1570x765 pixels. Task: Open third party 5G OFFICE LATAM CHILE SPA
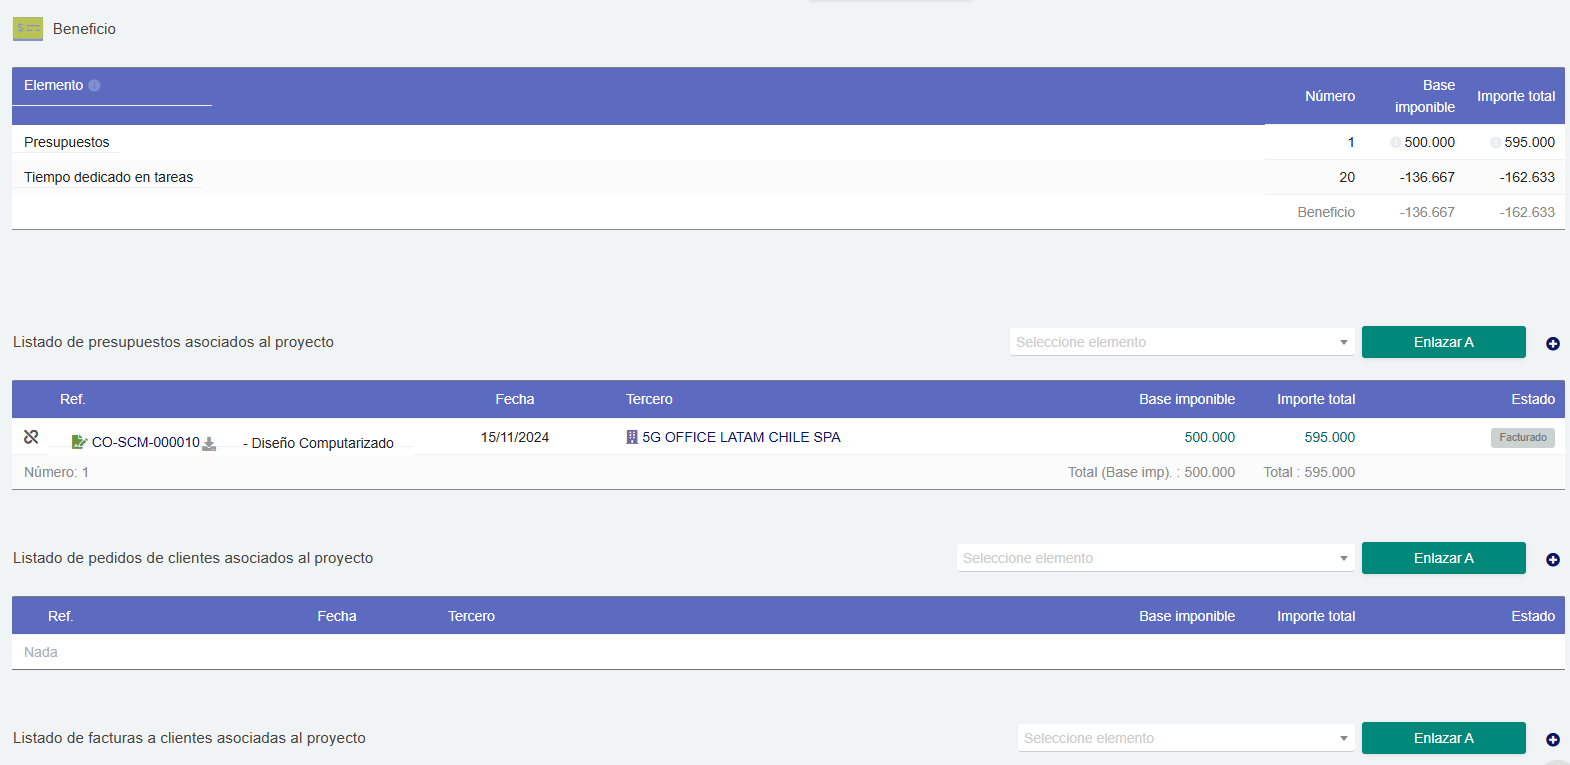(741, 437)
